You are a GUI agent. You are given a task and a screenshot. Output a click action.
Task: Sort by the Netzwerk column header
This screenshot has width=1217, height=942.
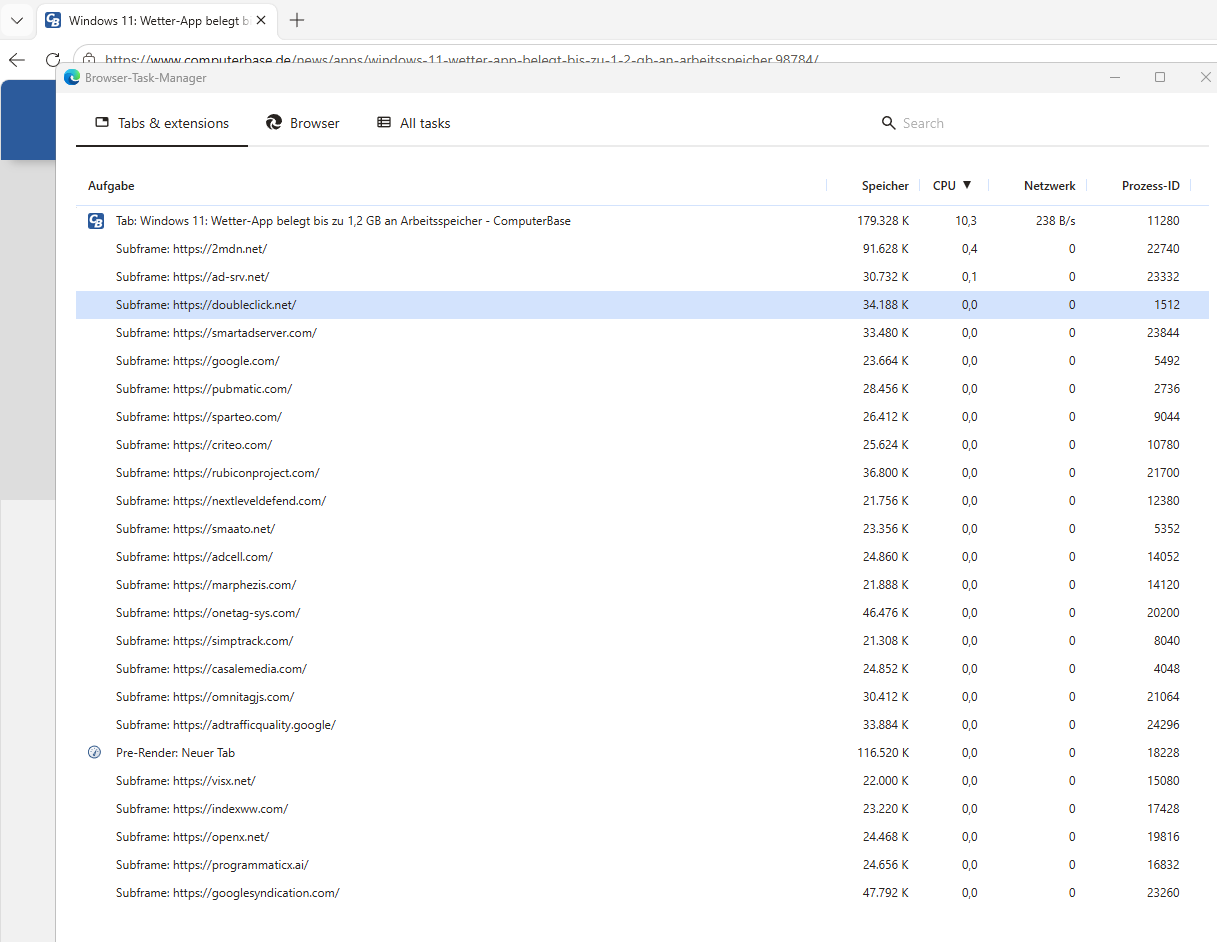point(1049,186)
